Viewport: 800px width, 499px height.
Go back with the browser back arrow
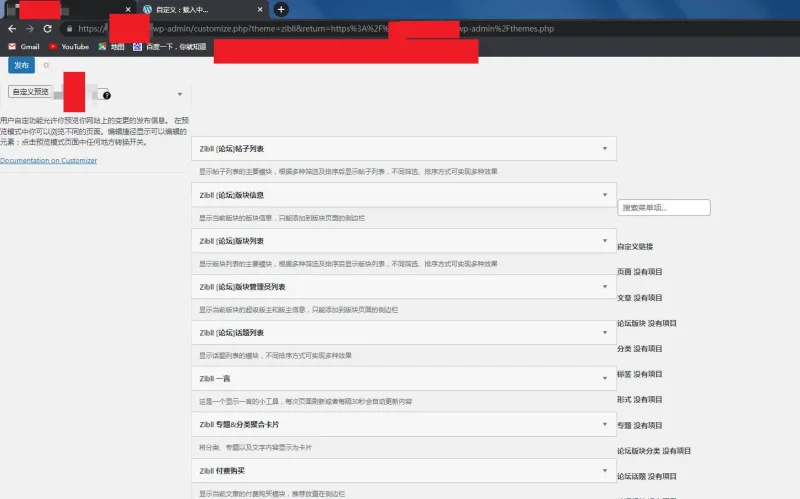12,29
